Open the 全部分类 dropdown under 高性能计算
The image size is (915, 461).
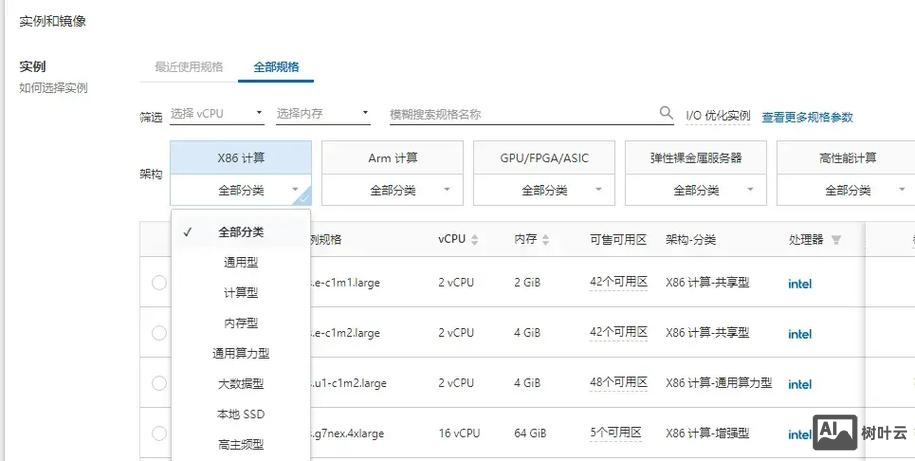[847, 190]
